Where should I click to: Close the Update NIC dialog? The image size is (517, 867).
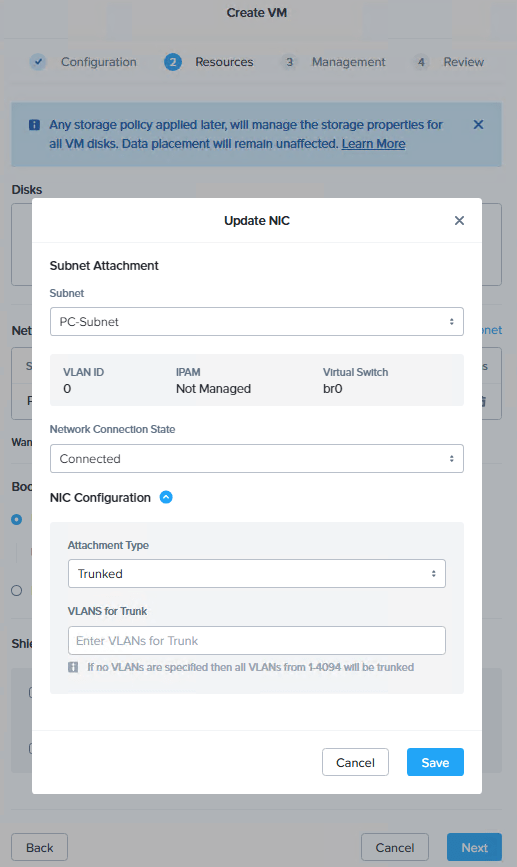point(459,221)
